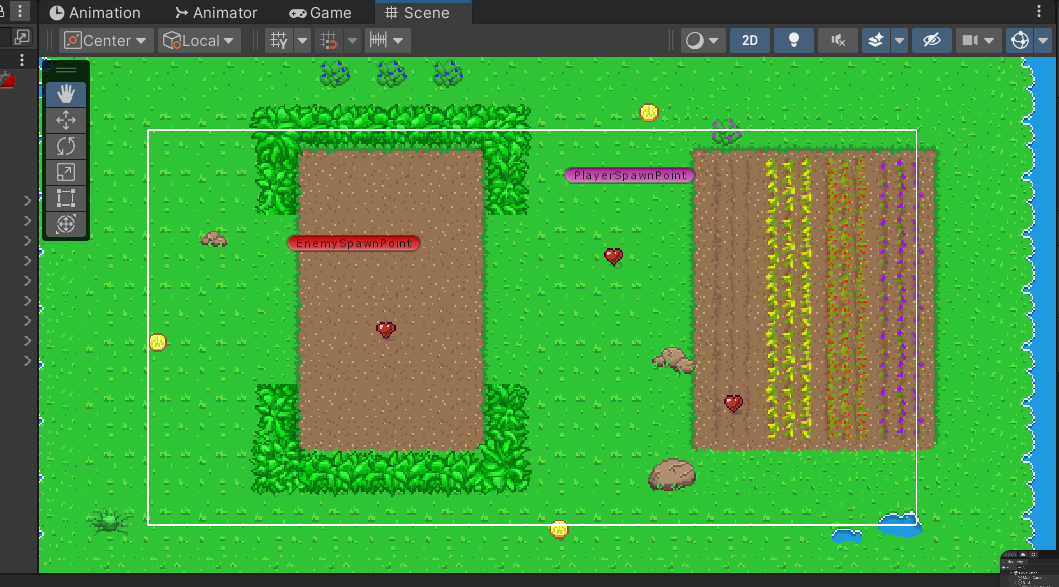Select the green spiky plant outside camera frame
Viewport: 1059px width, 587px height.
(x=109, y=521)
